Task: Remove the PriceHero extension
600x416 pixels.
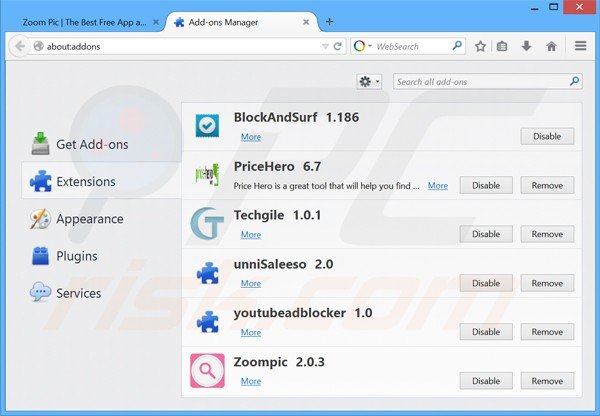Action: point(547,185)
